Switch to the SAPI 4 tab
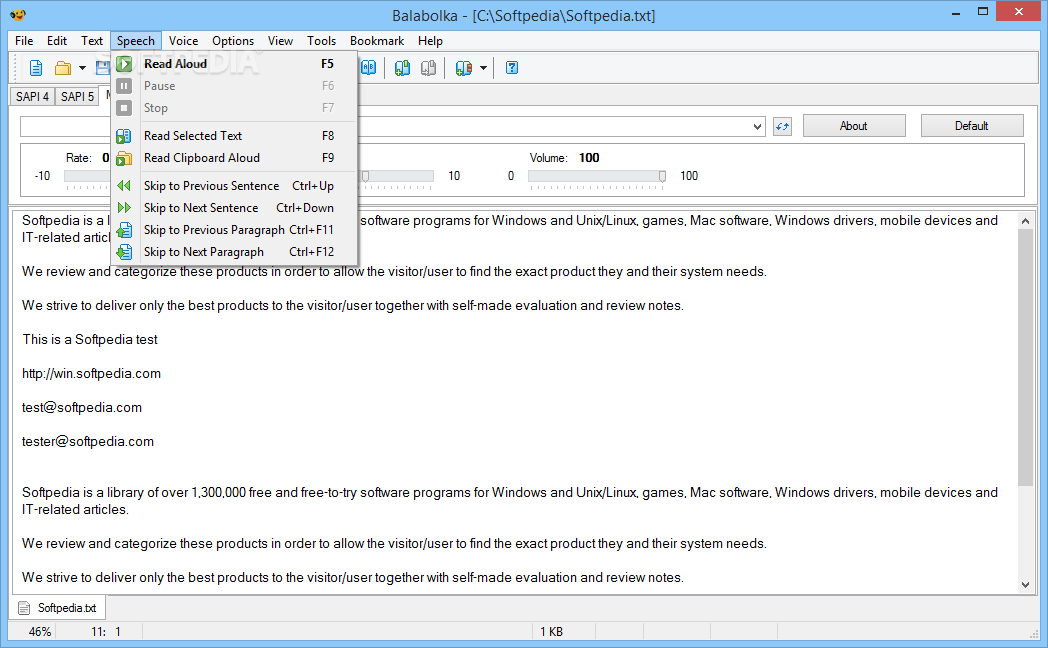 (32, 96)
